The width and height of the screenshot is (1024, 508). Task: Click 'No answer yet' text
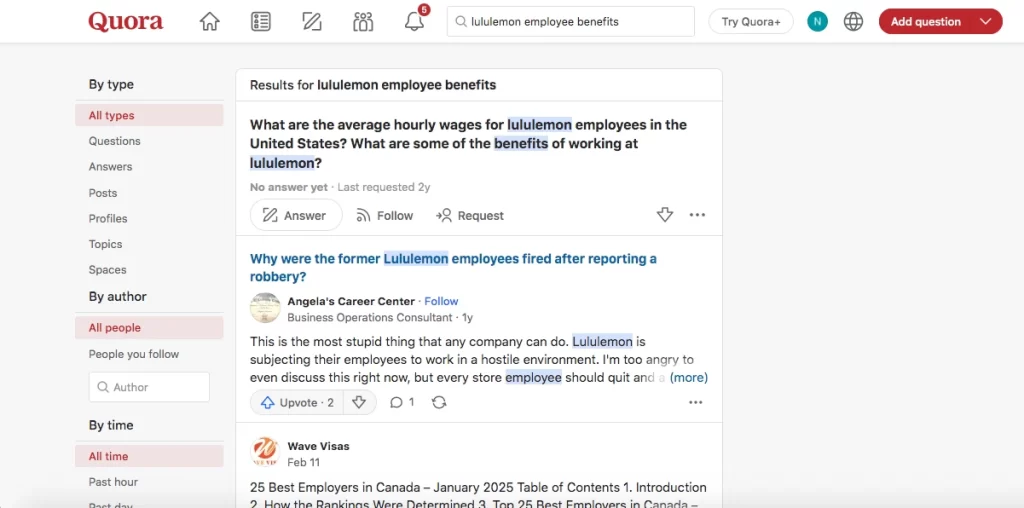pos(289,187)
